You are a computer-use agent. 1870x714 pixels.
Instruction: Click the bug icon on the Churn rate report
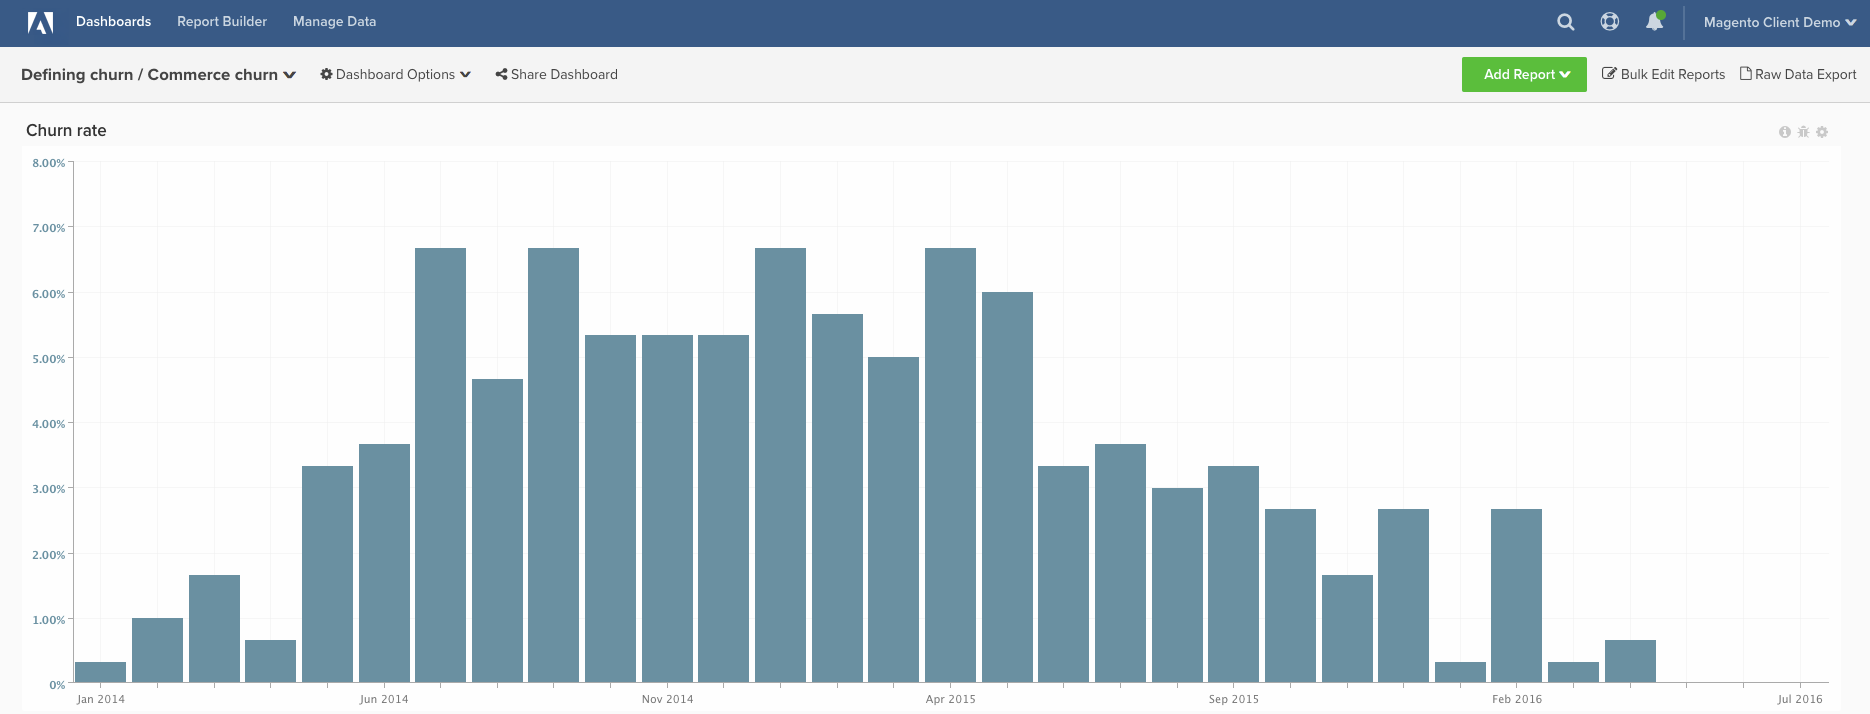(x=1804, y=132)
